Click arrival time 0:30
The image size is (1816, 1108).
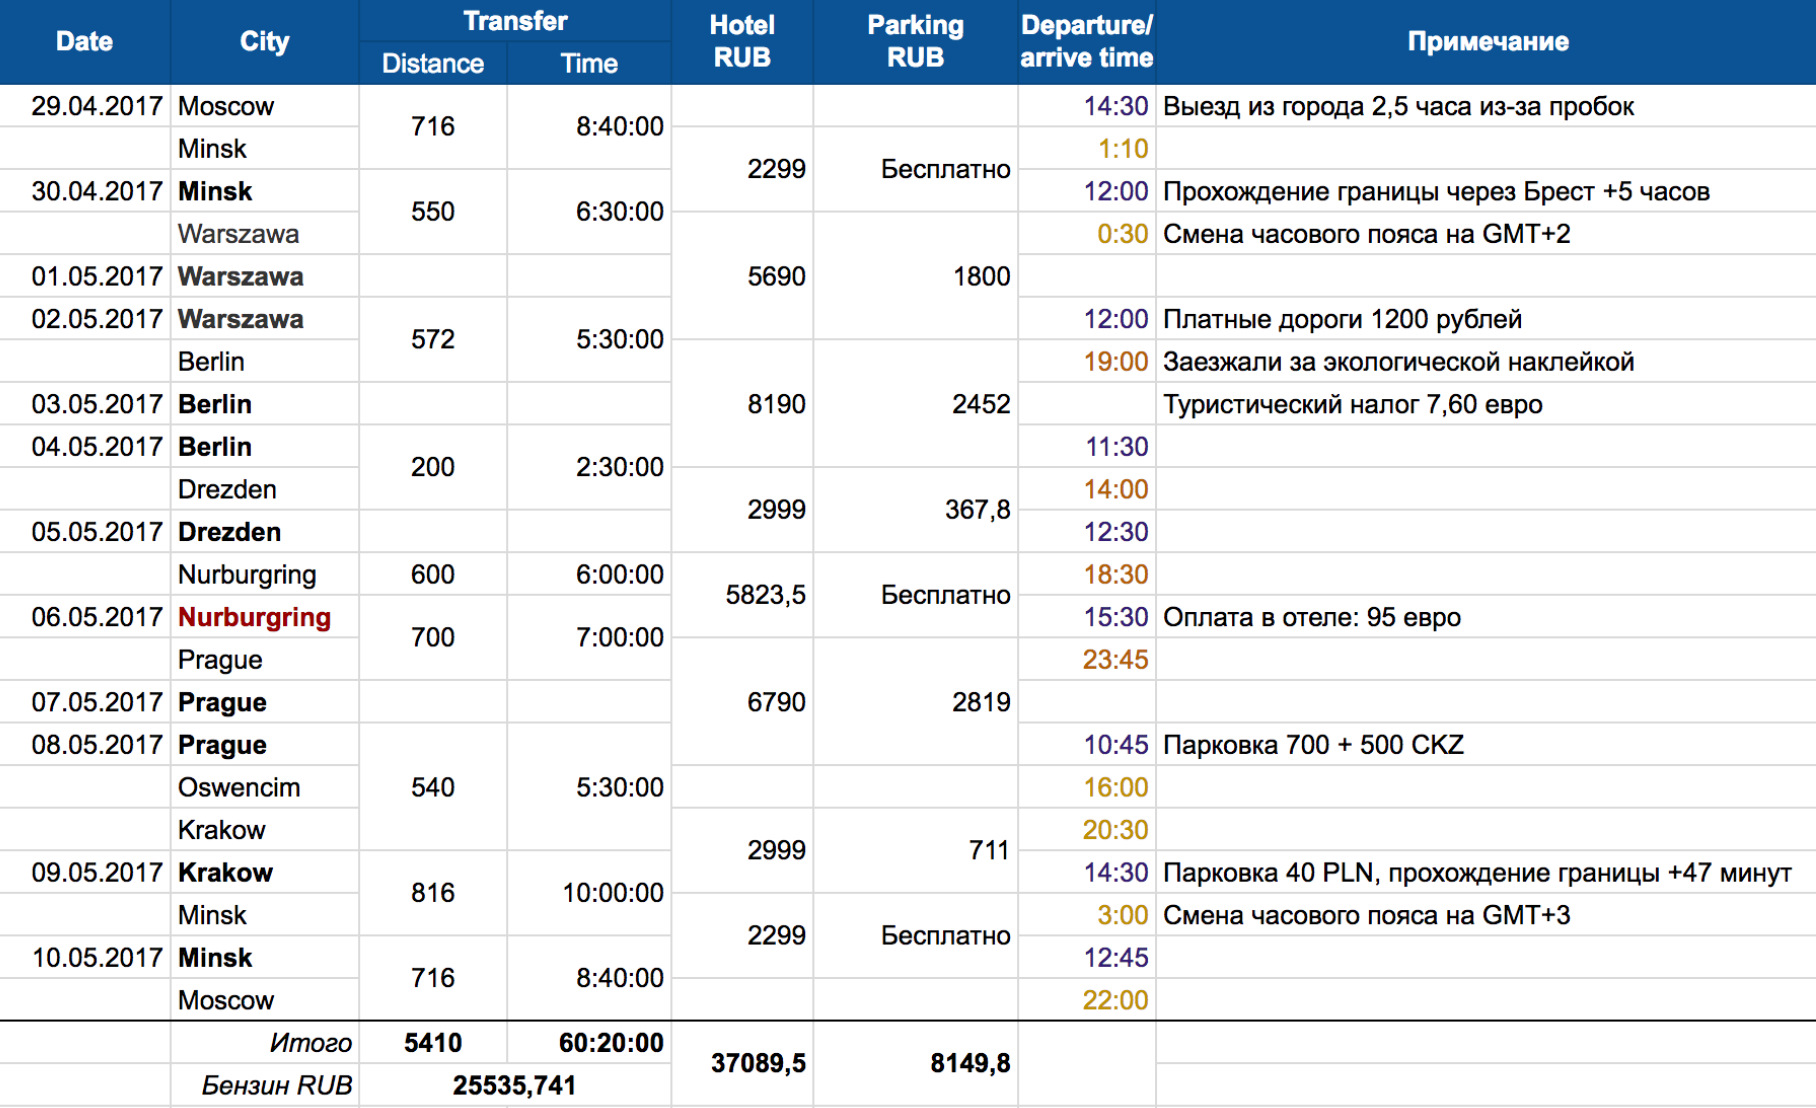click(1086, 234)
